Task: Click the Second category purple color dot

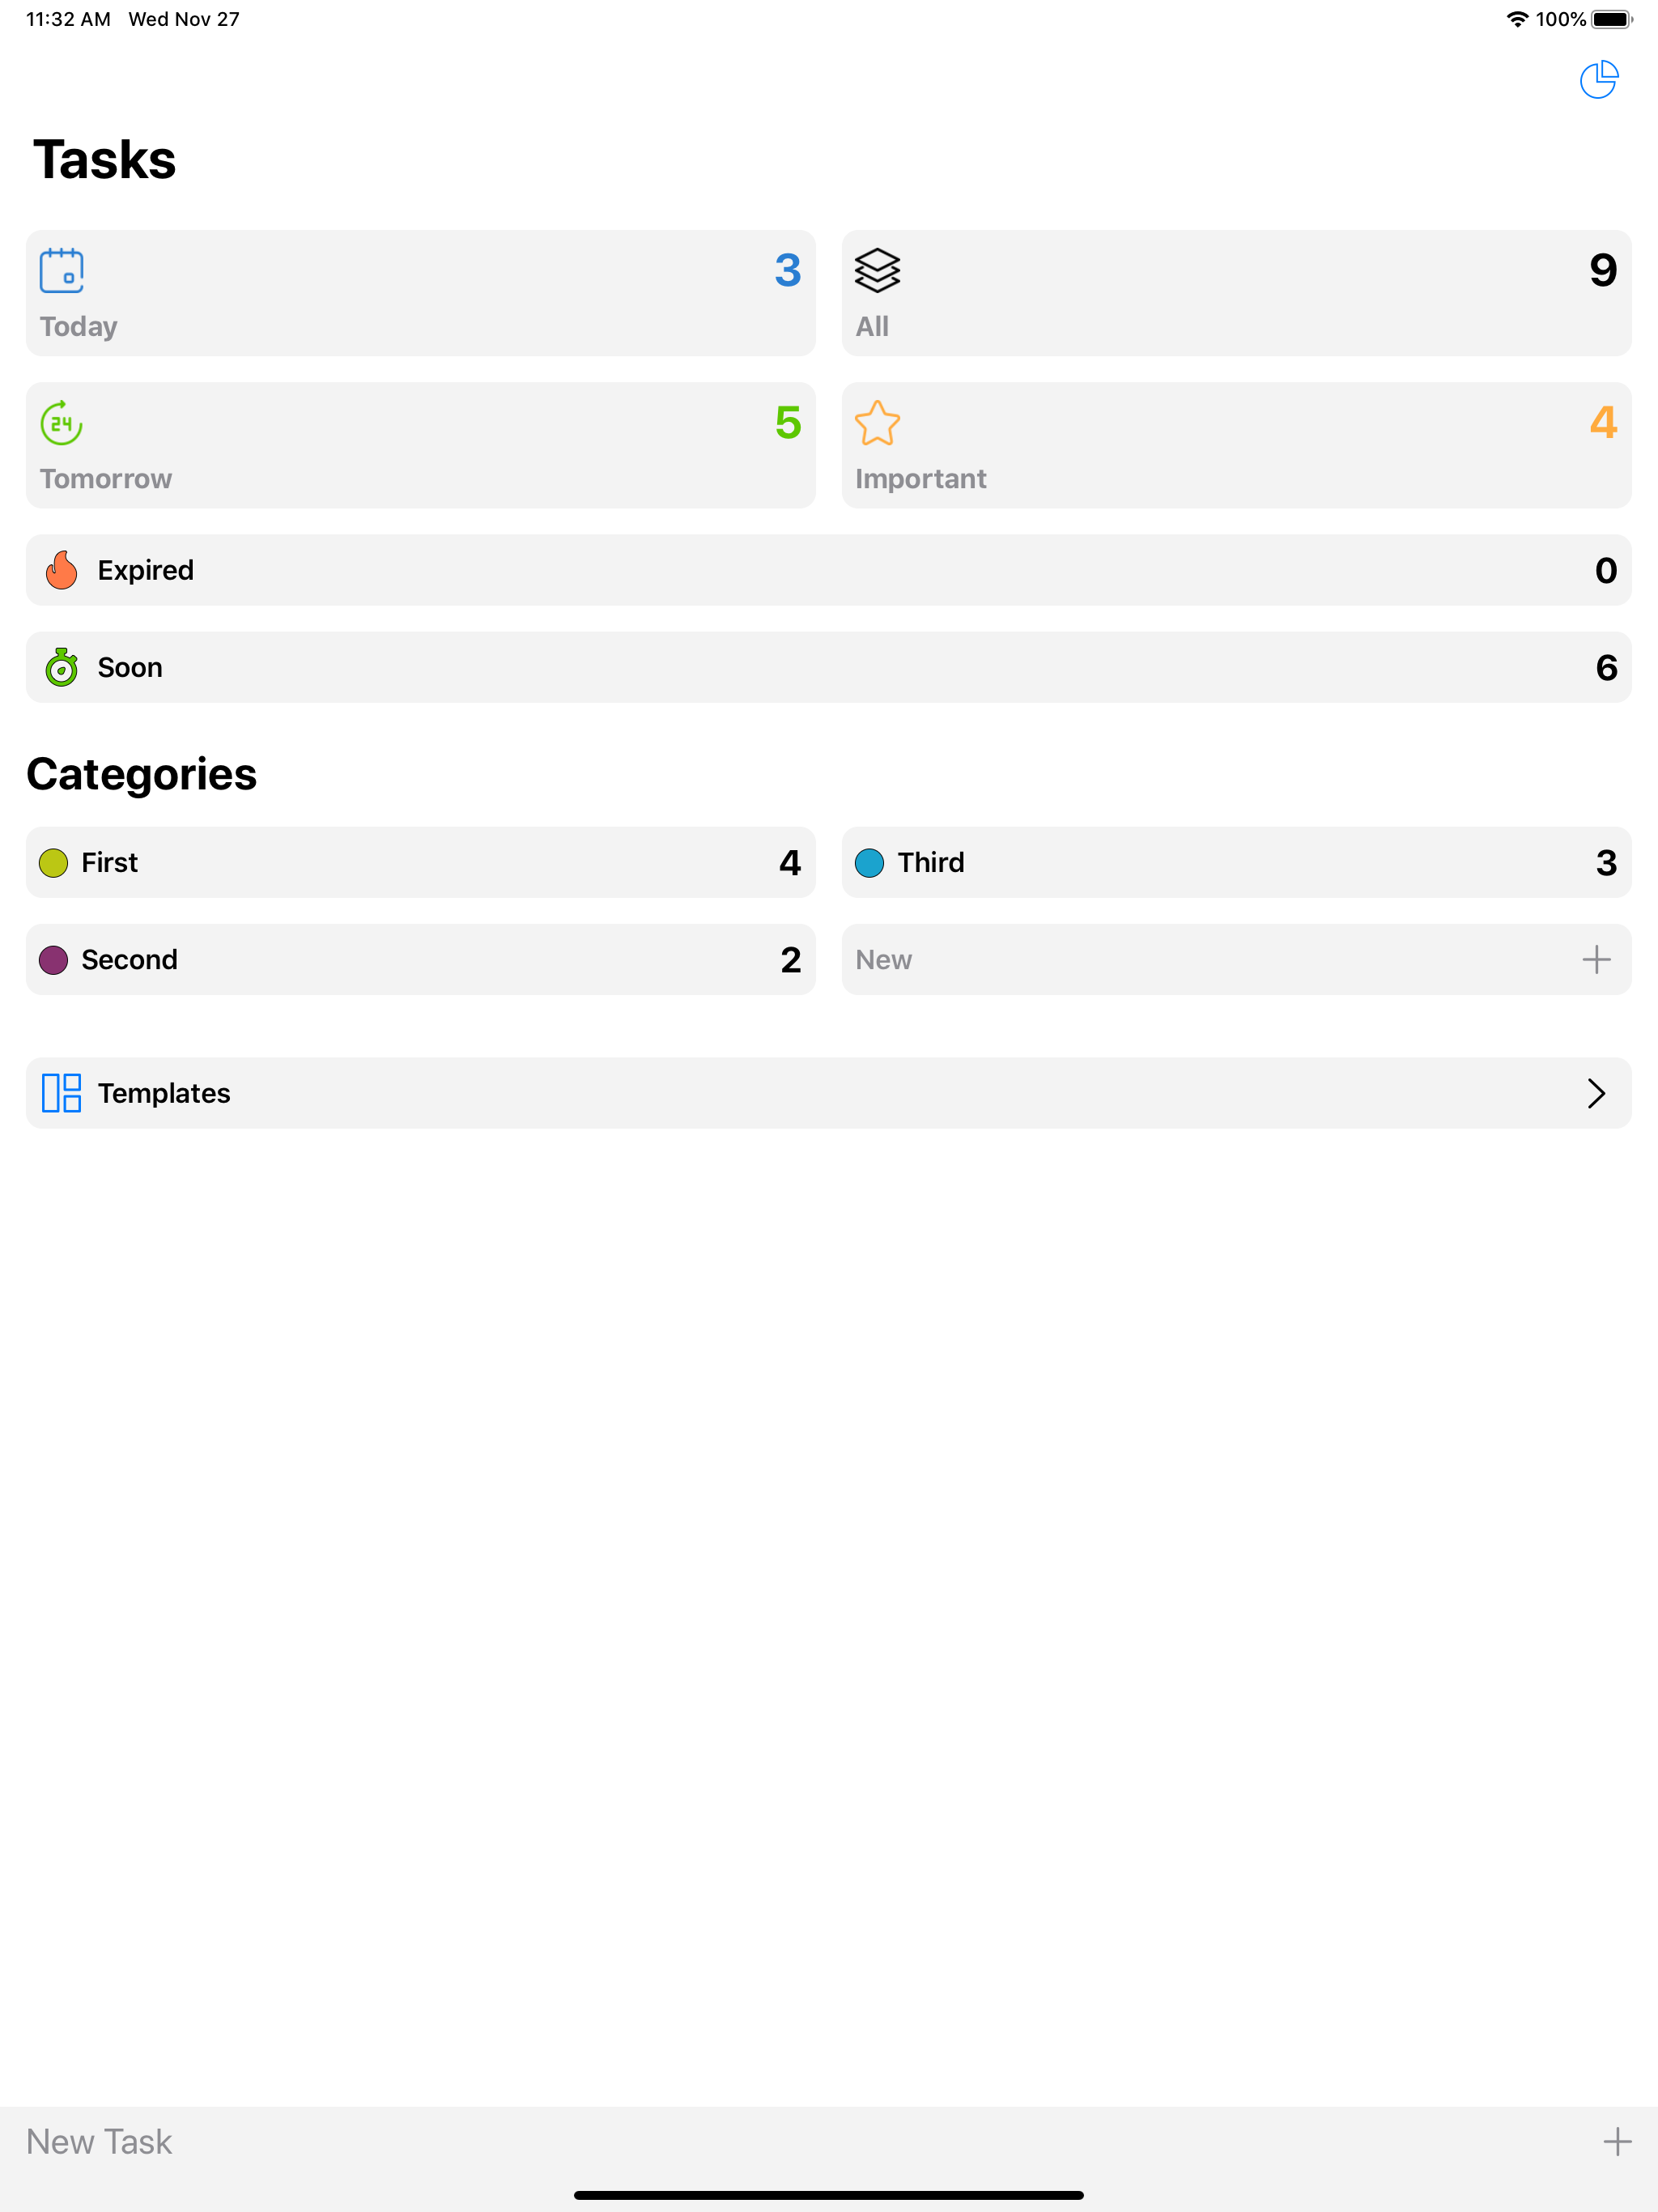Action: coord(53,960)
